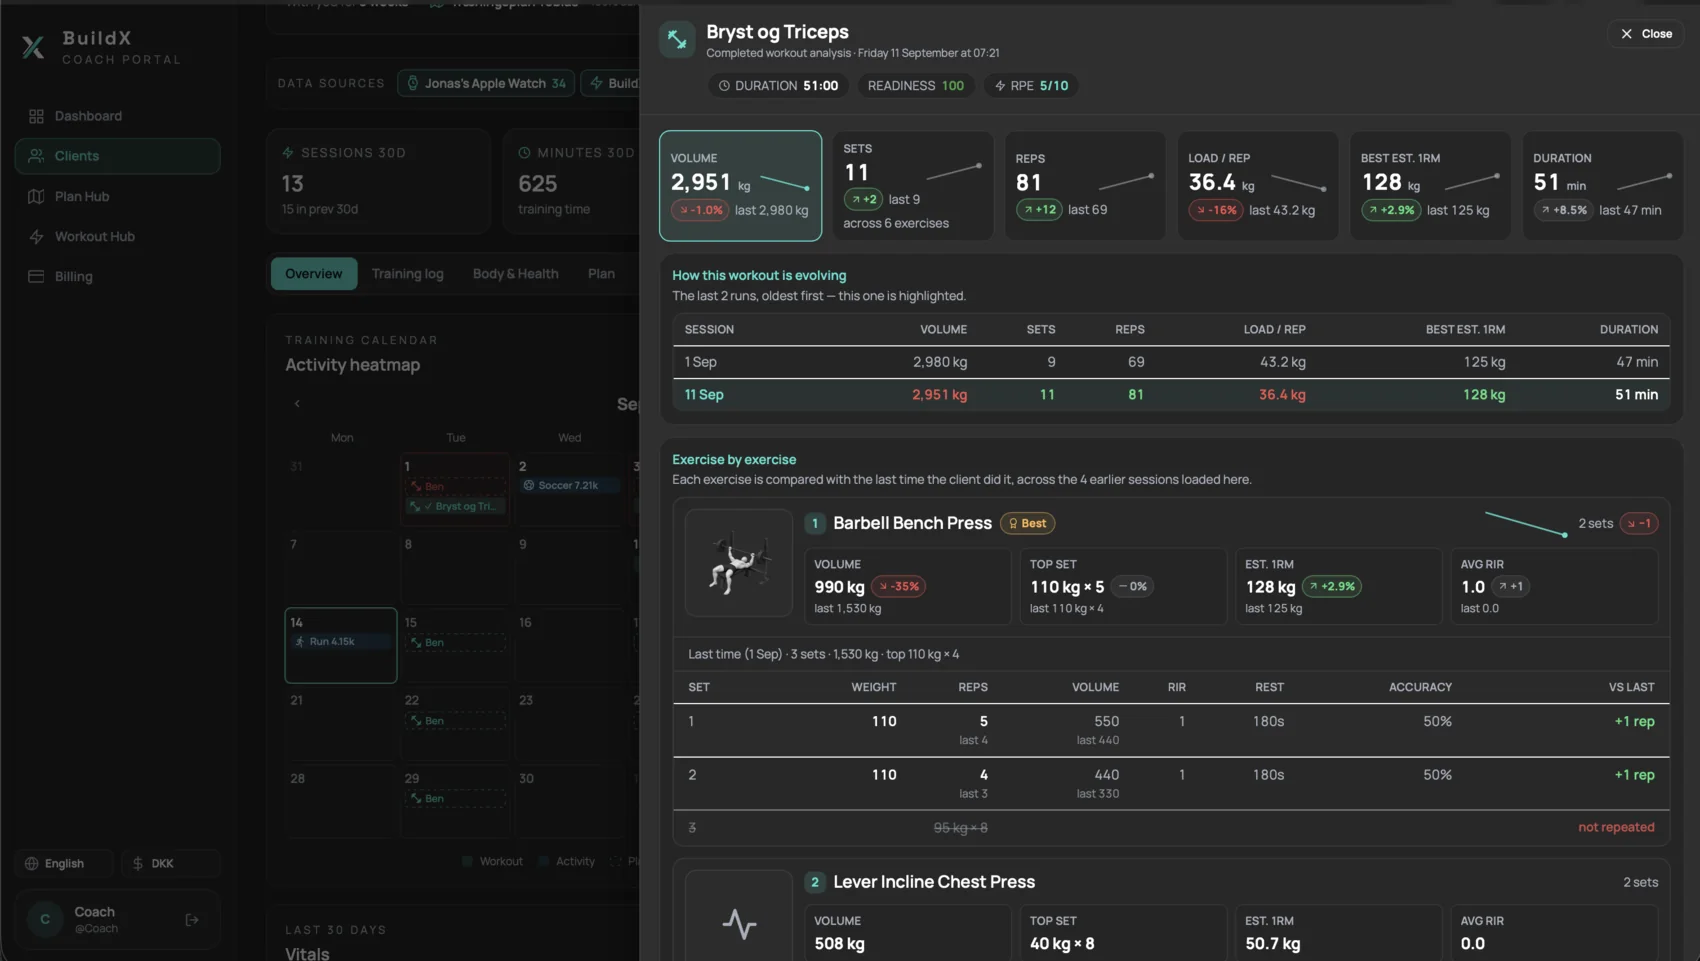Click the BuildX logo icon
This screenshot has width=1700, height=961.
[33, 47]
